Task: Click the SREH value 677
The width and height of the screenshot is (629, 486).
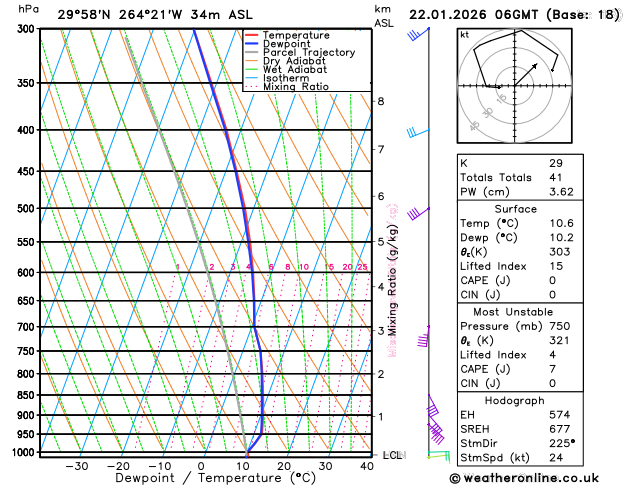Action: (x=560, y=429)
